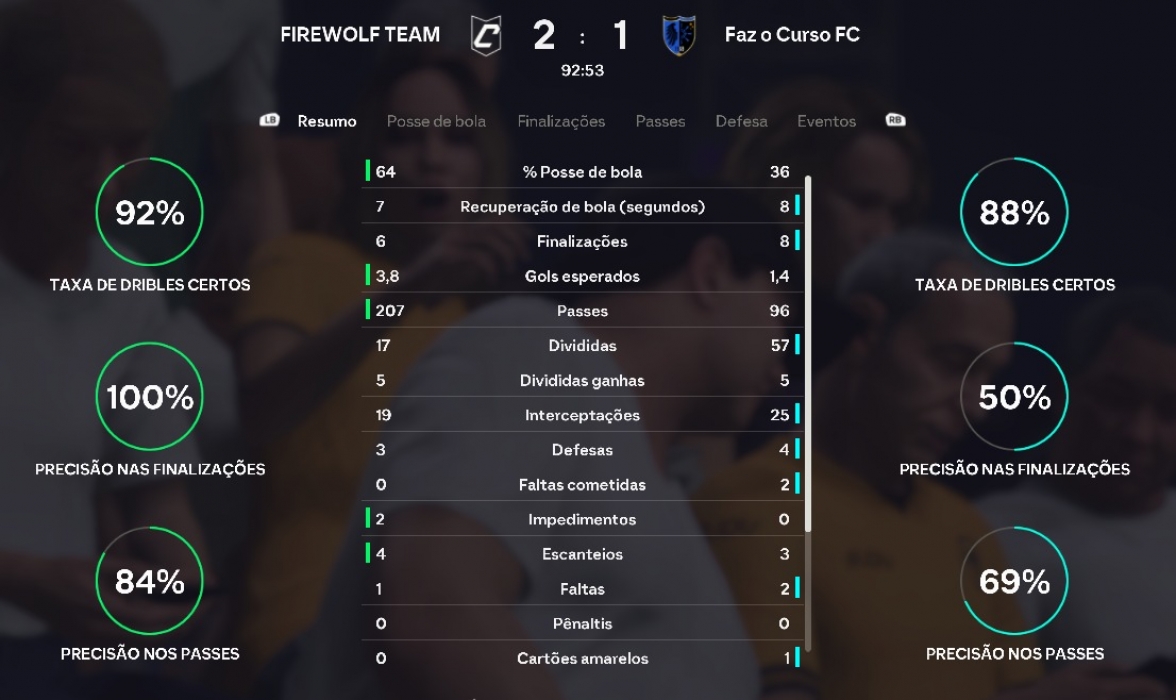Go to the Passes tab
Image resolution: width=1176 pixels, height=700 pixels.
coord(660,121)
